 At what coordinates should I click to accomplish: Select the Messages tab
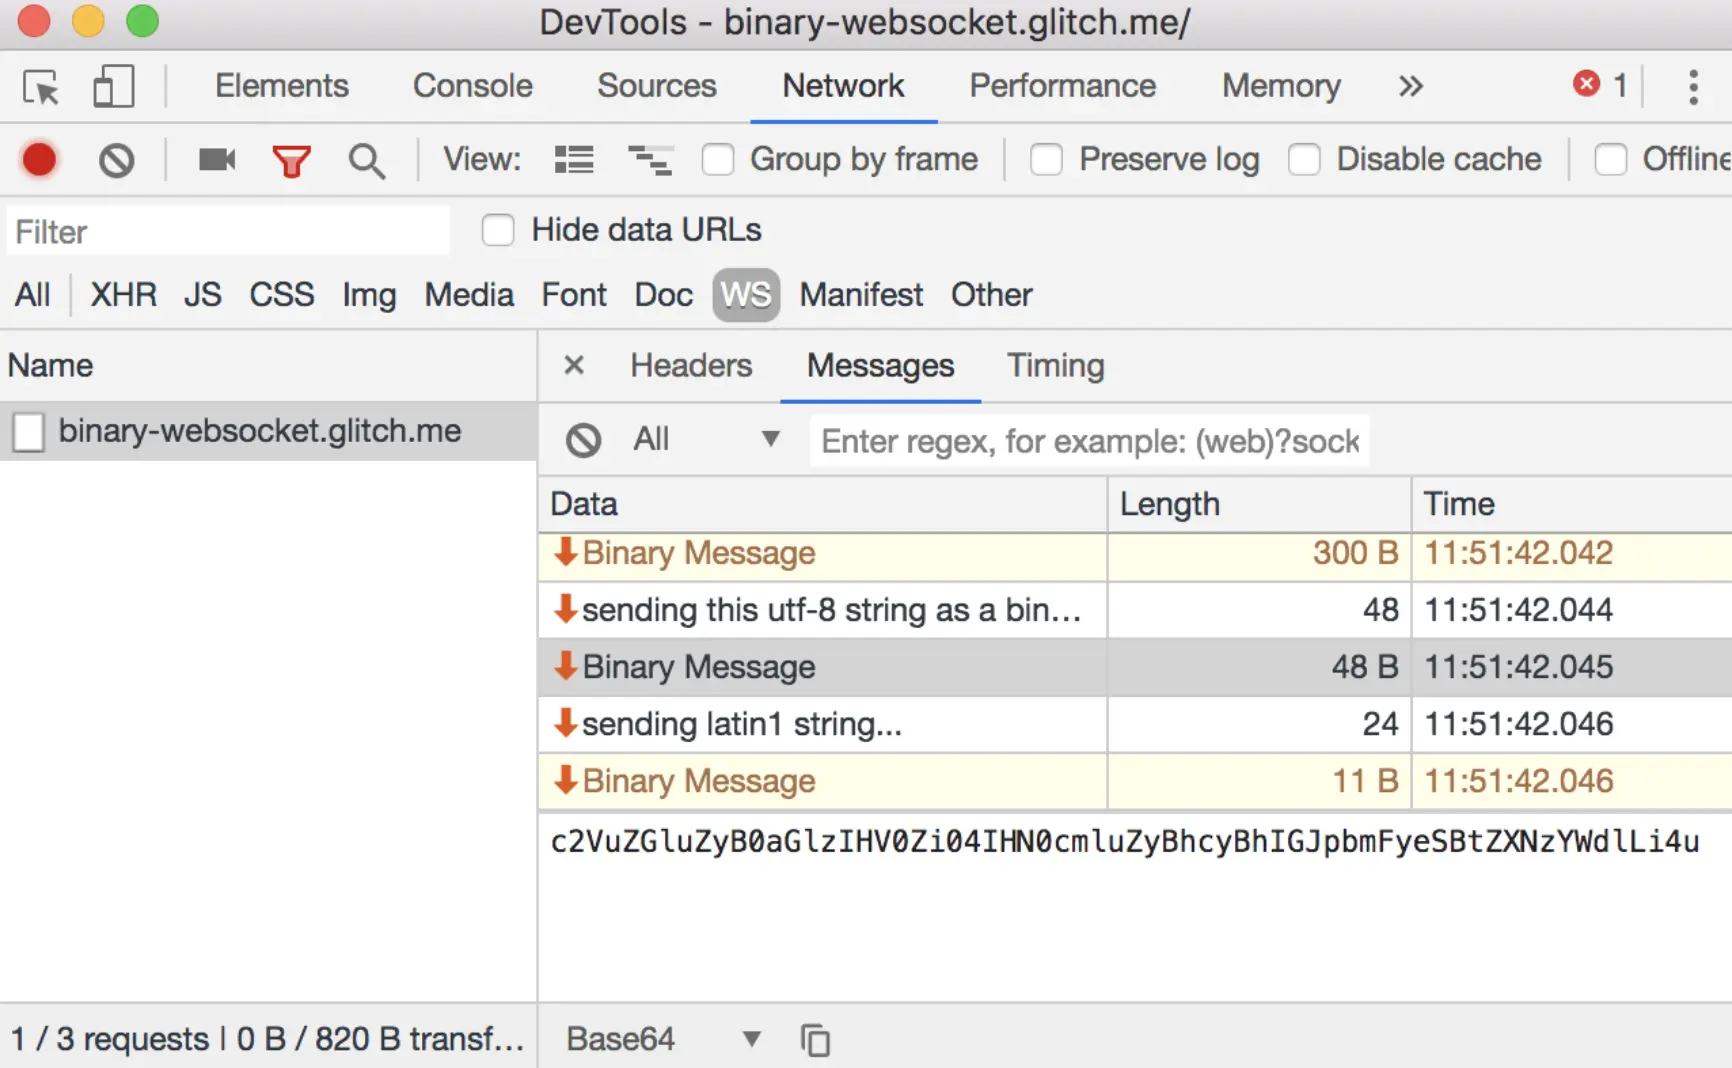881,366
